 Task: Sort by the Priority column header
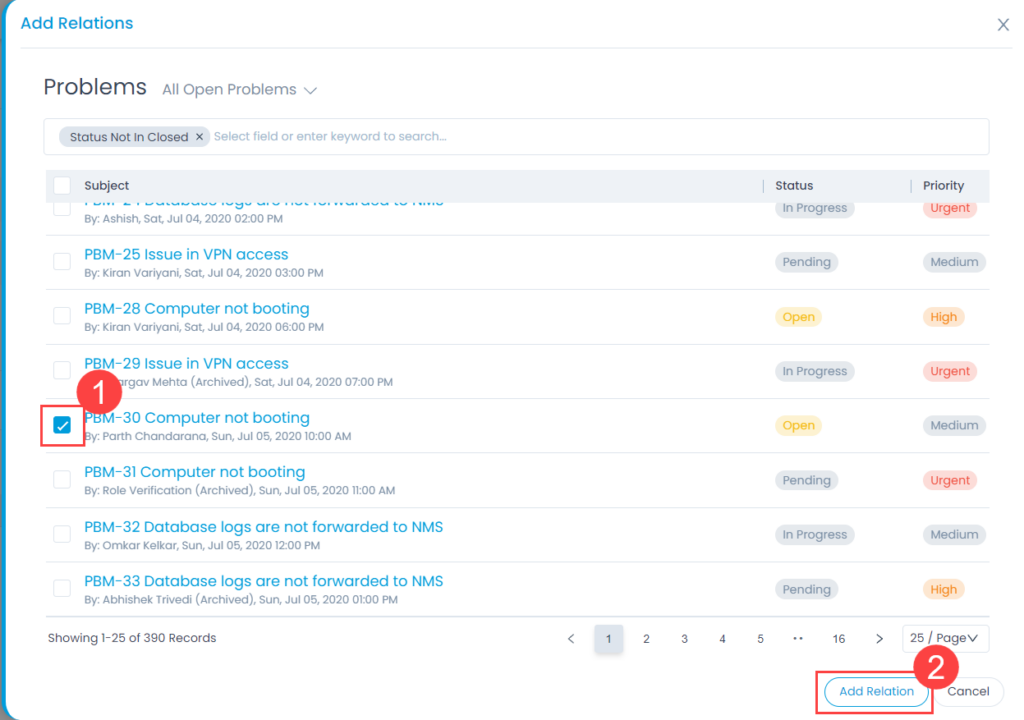(943, 185)
